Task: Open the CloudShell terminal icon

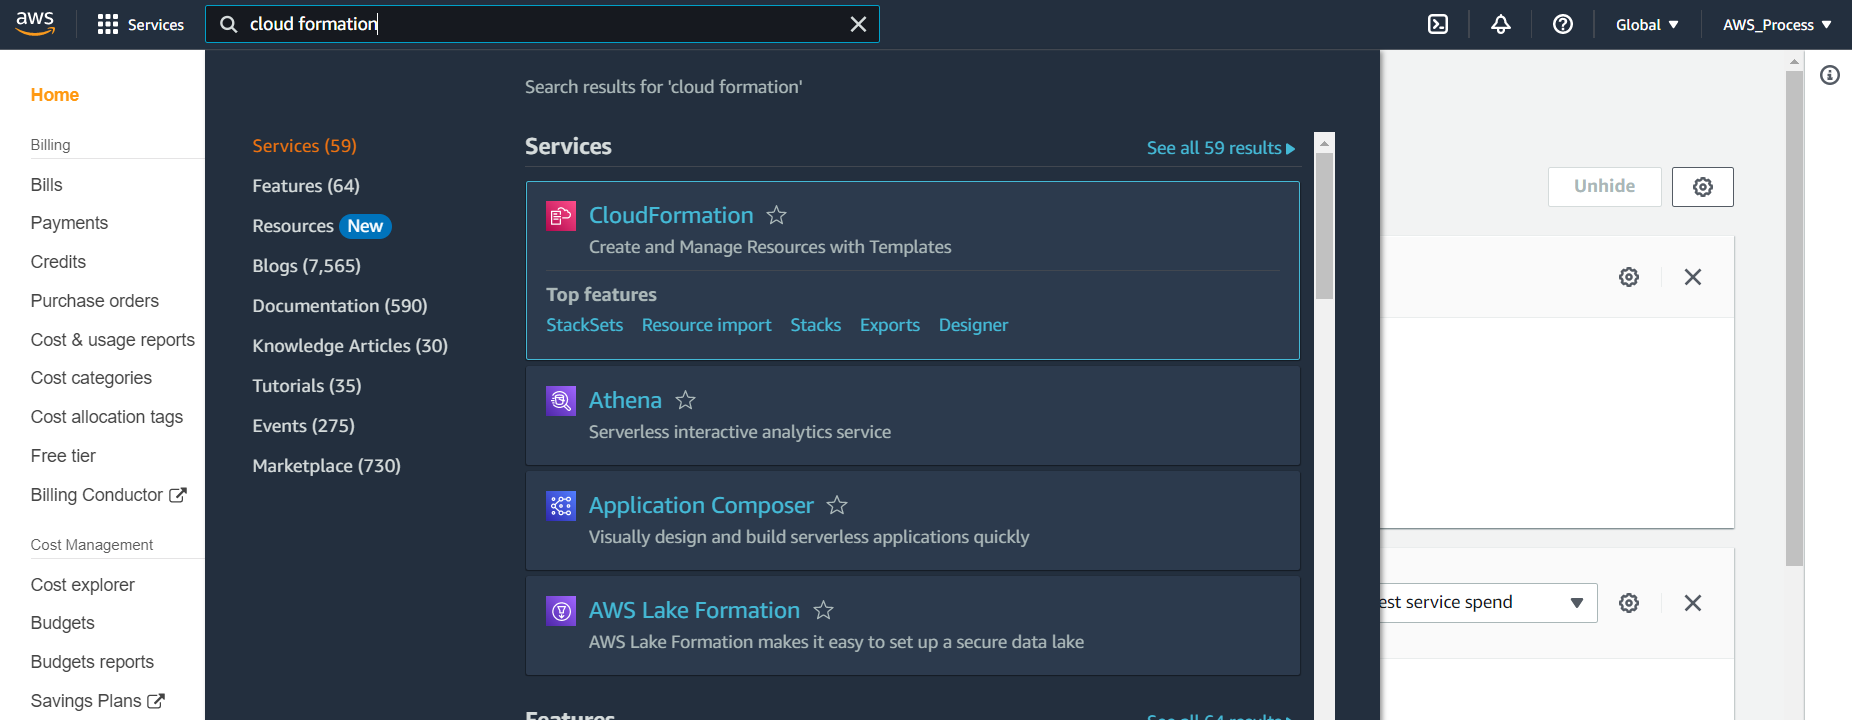Action: [1437, 25]
